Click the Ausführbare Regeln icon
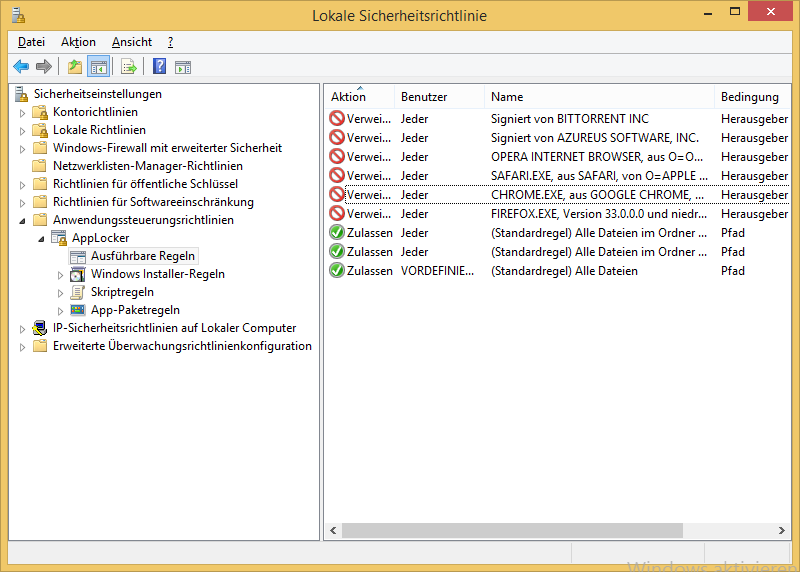The height and width of the screenshot is (572, 800). pos(78,257)
